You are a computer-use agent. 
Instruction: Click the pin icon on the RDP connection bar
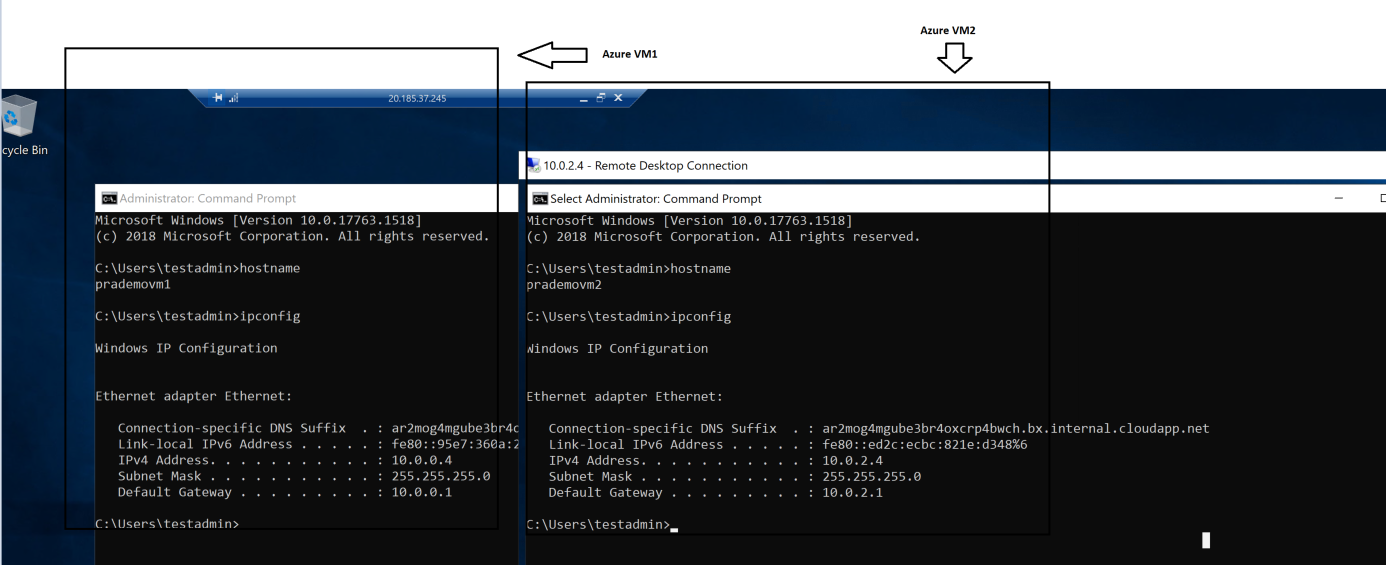pyautogui.click(x=218, y=98)
